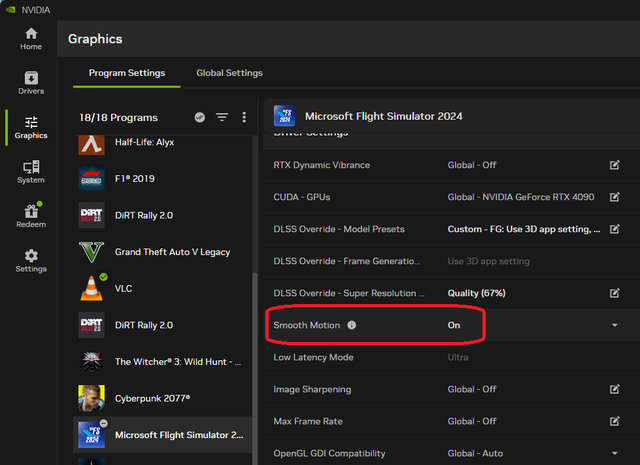This screenshot has width=640, height=465.
Task: Select Grand Theft Auto V Legacy icon
Action: 91,252
